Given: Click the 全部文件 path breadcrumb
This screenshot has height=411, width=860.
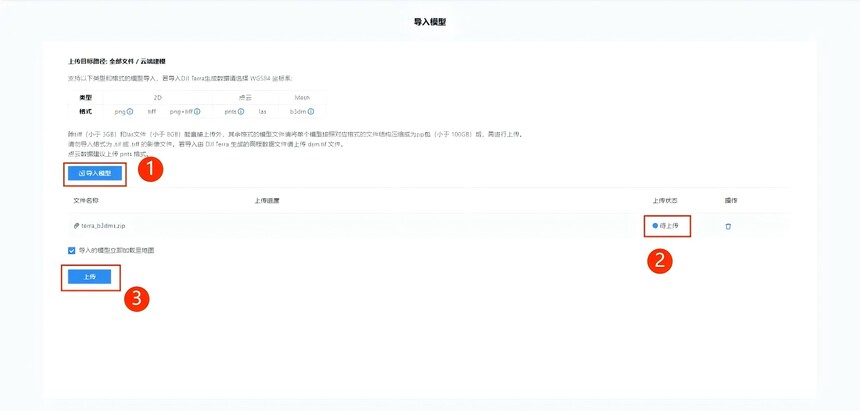Looking at the screenshot, I should [120, 61].
